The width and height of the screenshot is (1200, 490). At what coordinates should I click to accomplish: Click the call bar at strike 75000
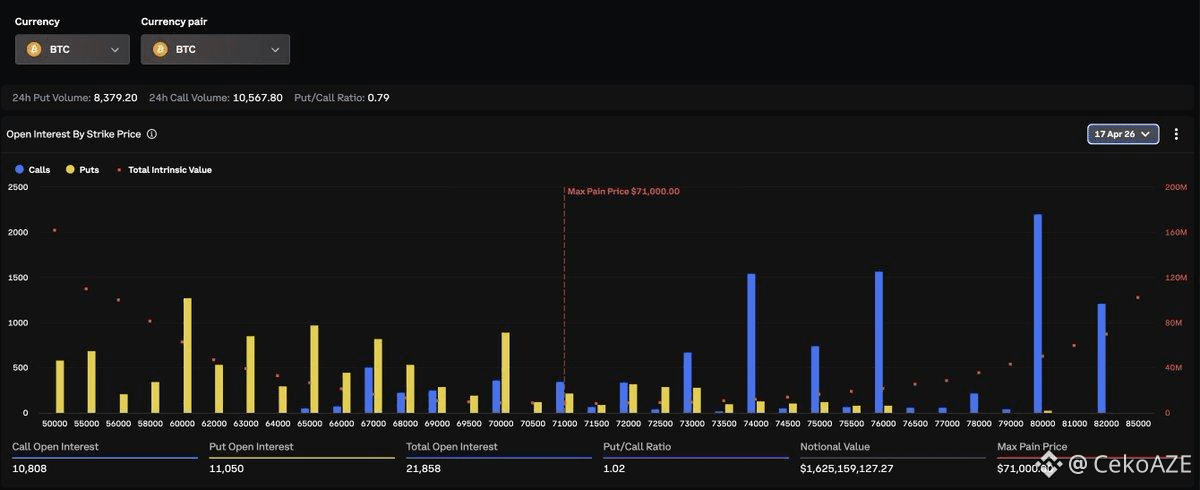[815, 380]
